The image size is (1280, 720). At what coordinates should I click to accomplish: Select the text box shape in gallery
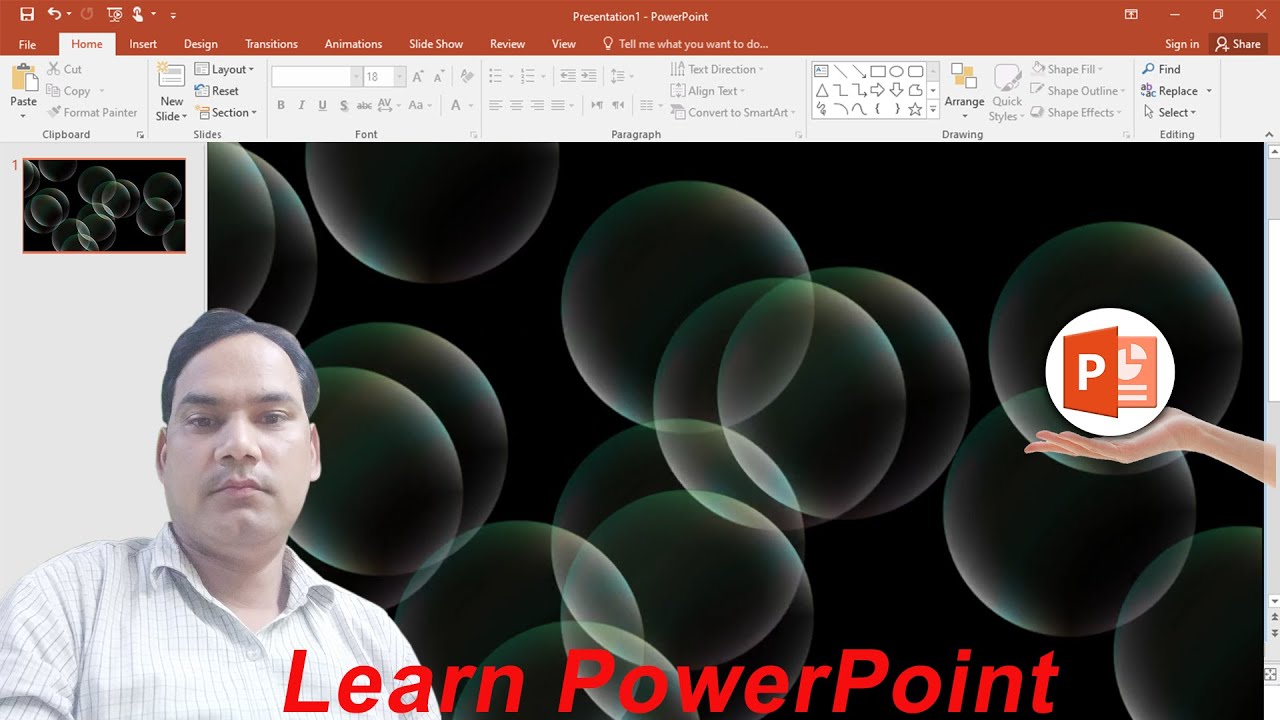(821, 71)
